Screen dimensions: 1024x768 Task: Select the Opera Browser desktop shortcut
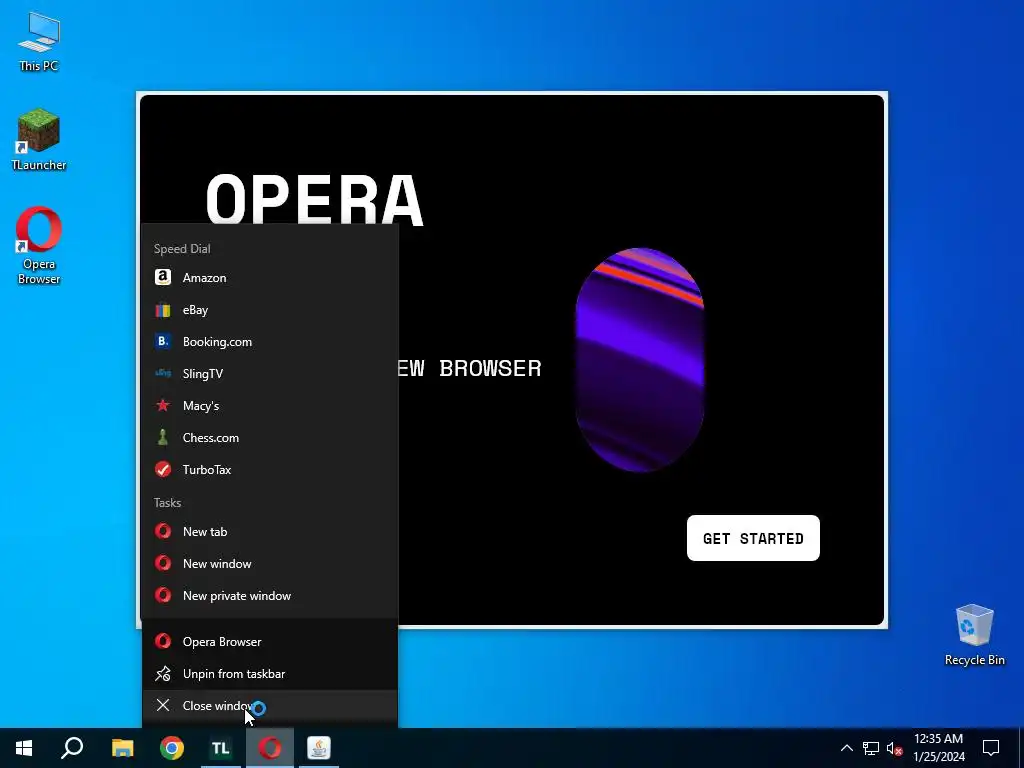[39, 246]
